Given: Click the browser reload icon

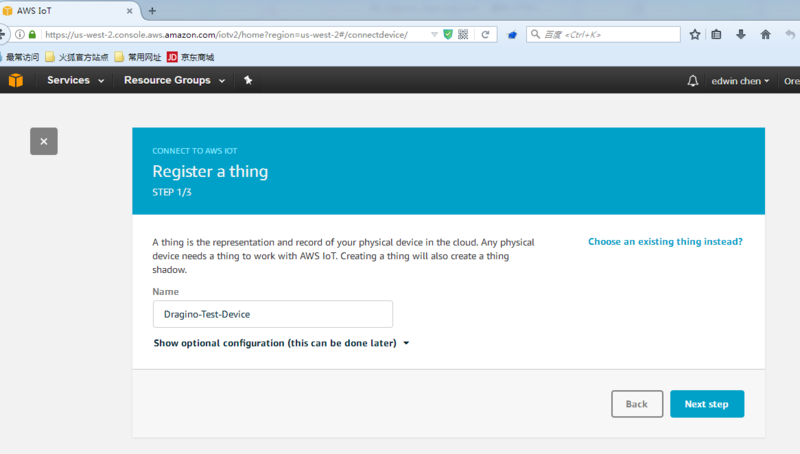Looking at the screenshot, I should pos(485,35).
